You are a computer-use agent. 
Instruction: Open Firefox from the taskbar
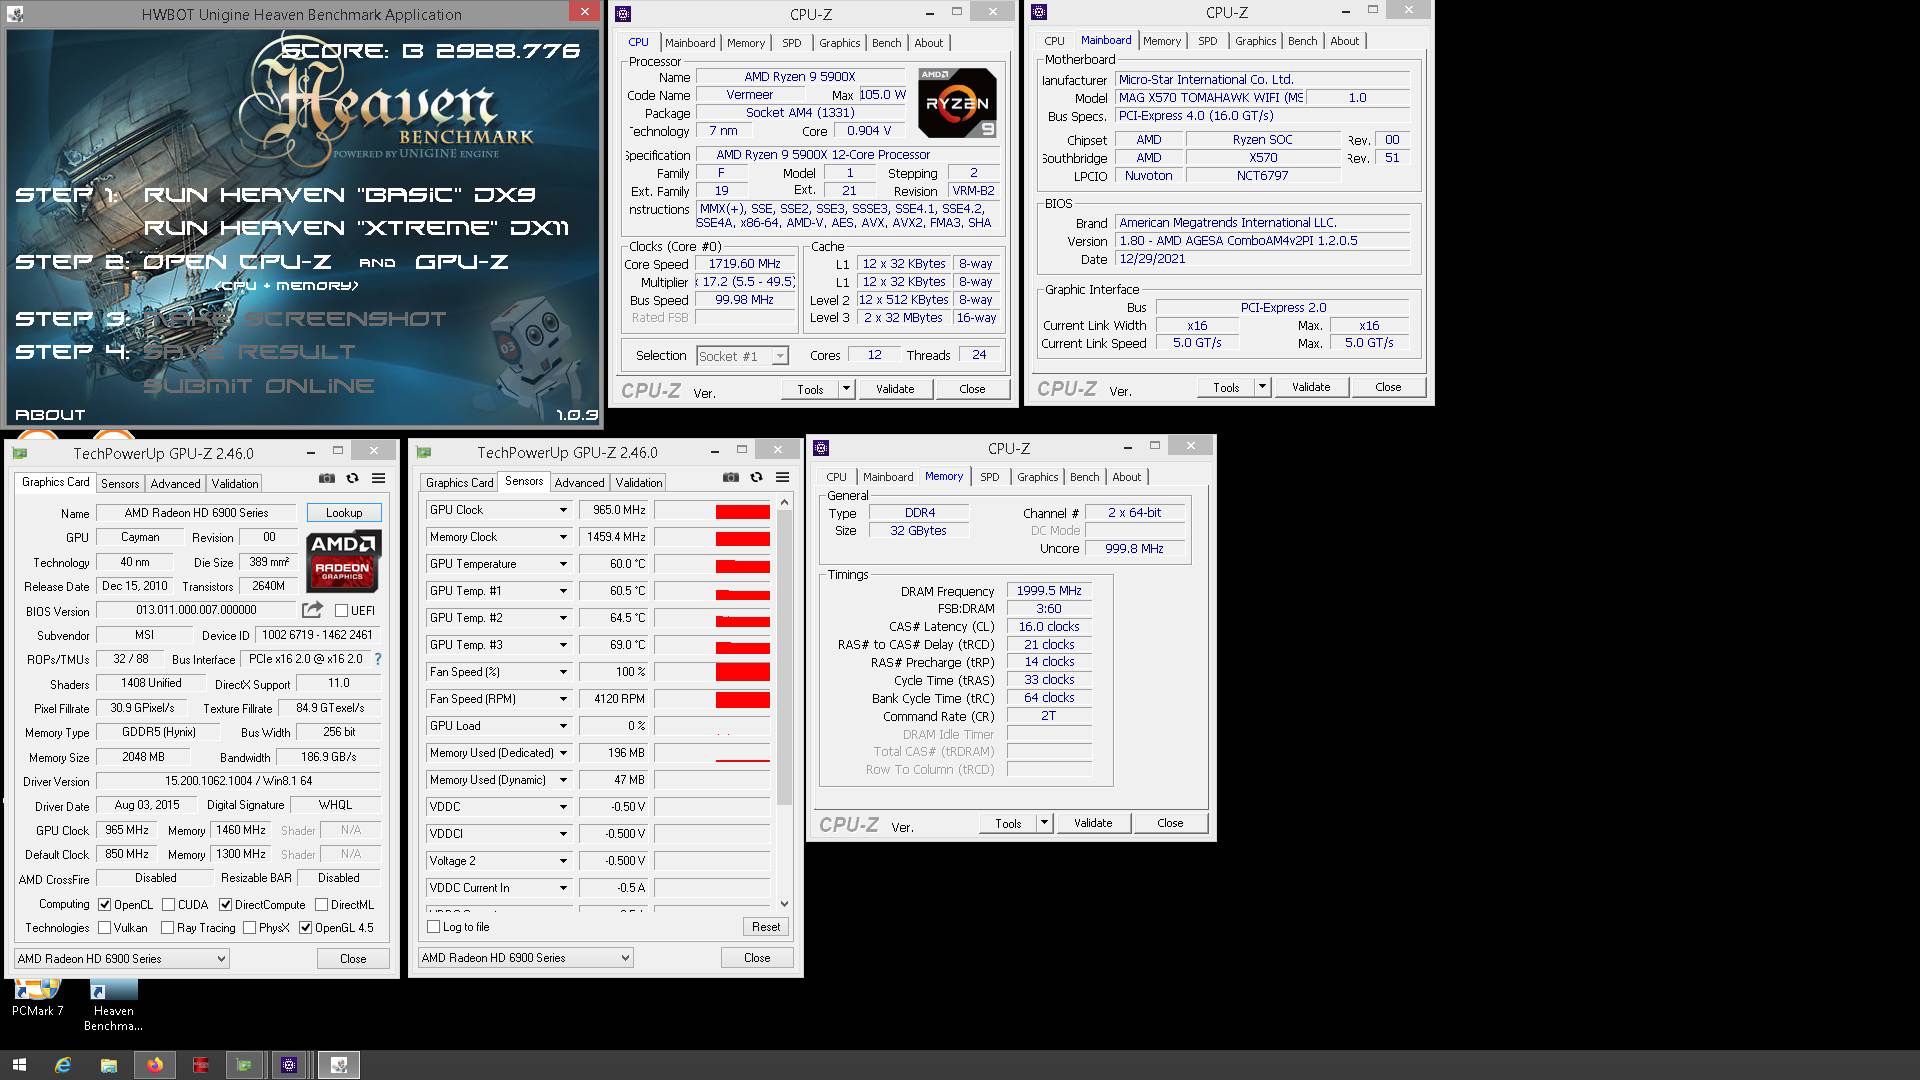154,1065
